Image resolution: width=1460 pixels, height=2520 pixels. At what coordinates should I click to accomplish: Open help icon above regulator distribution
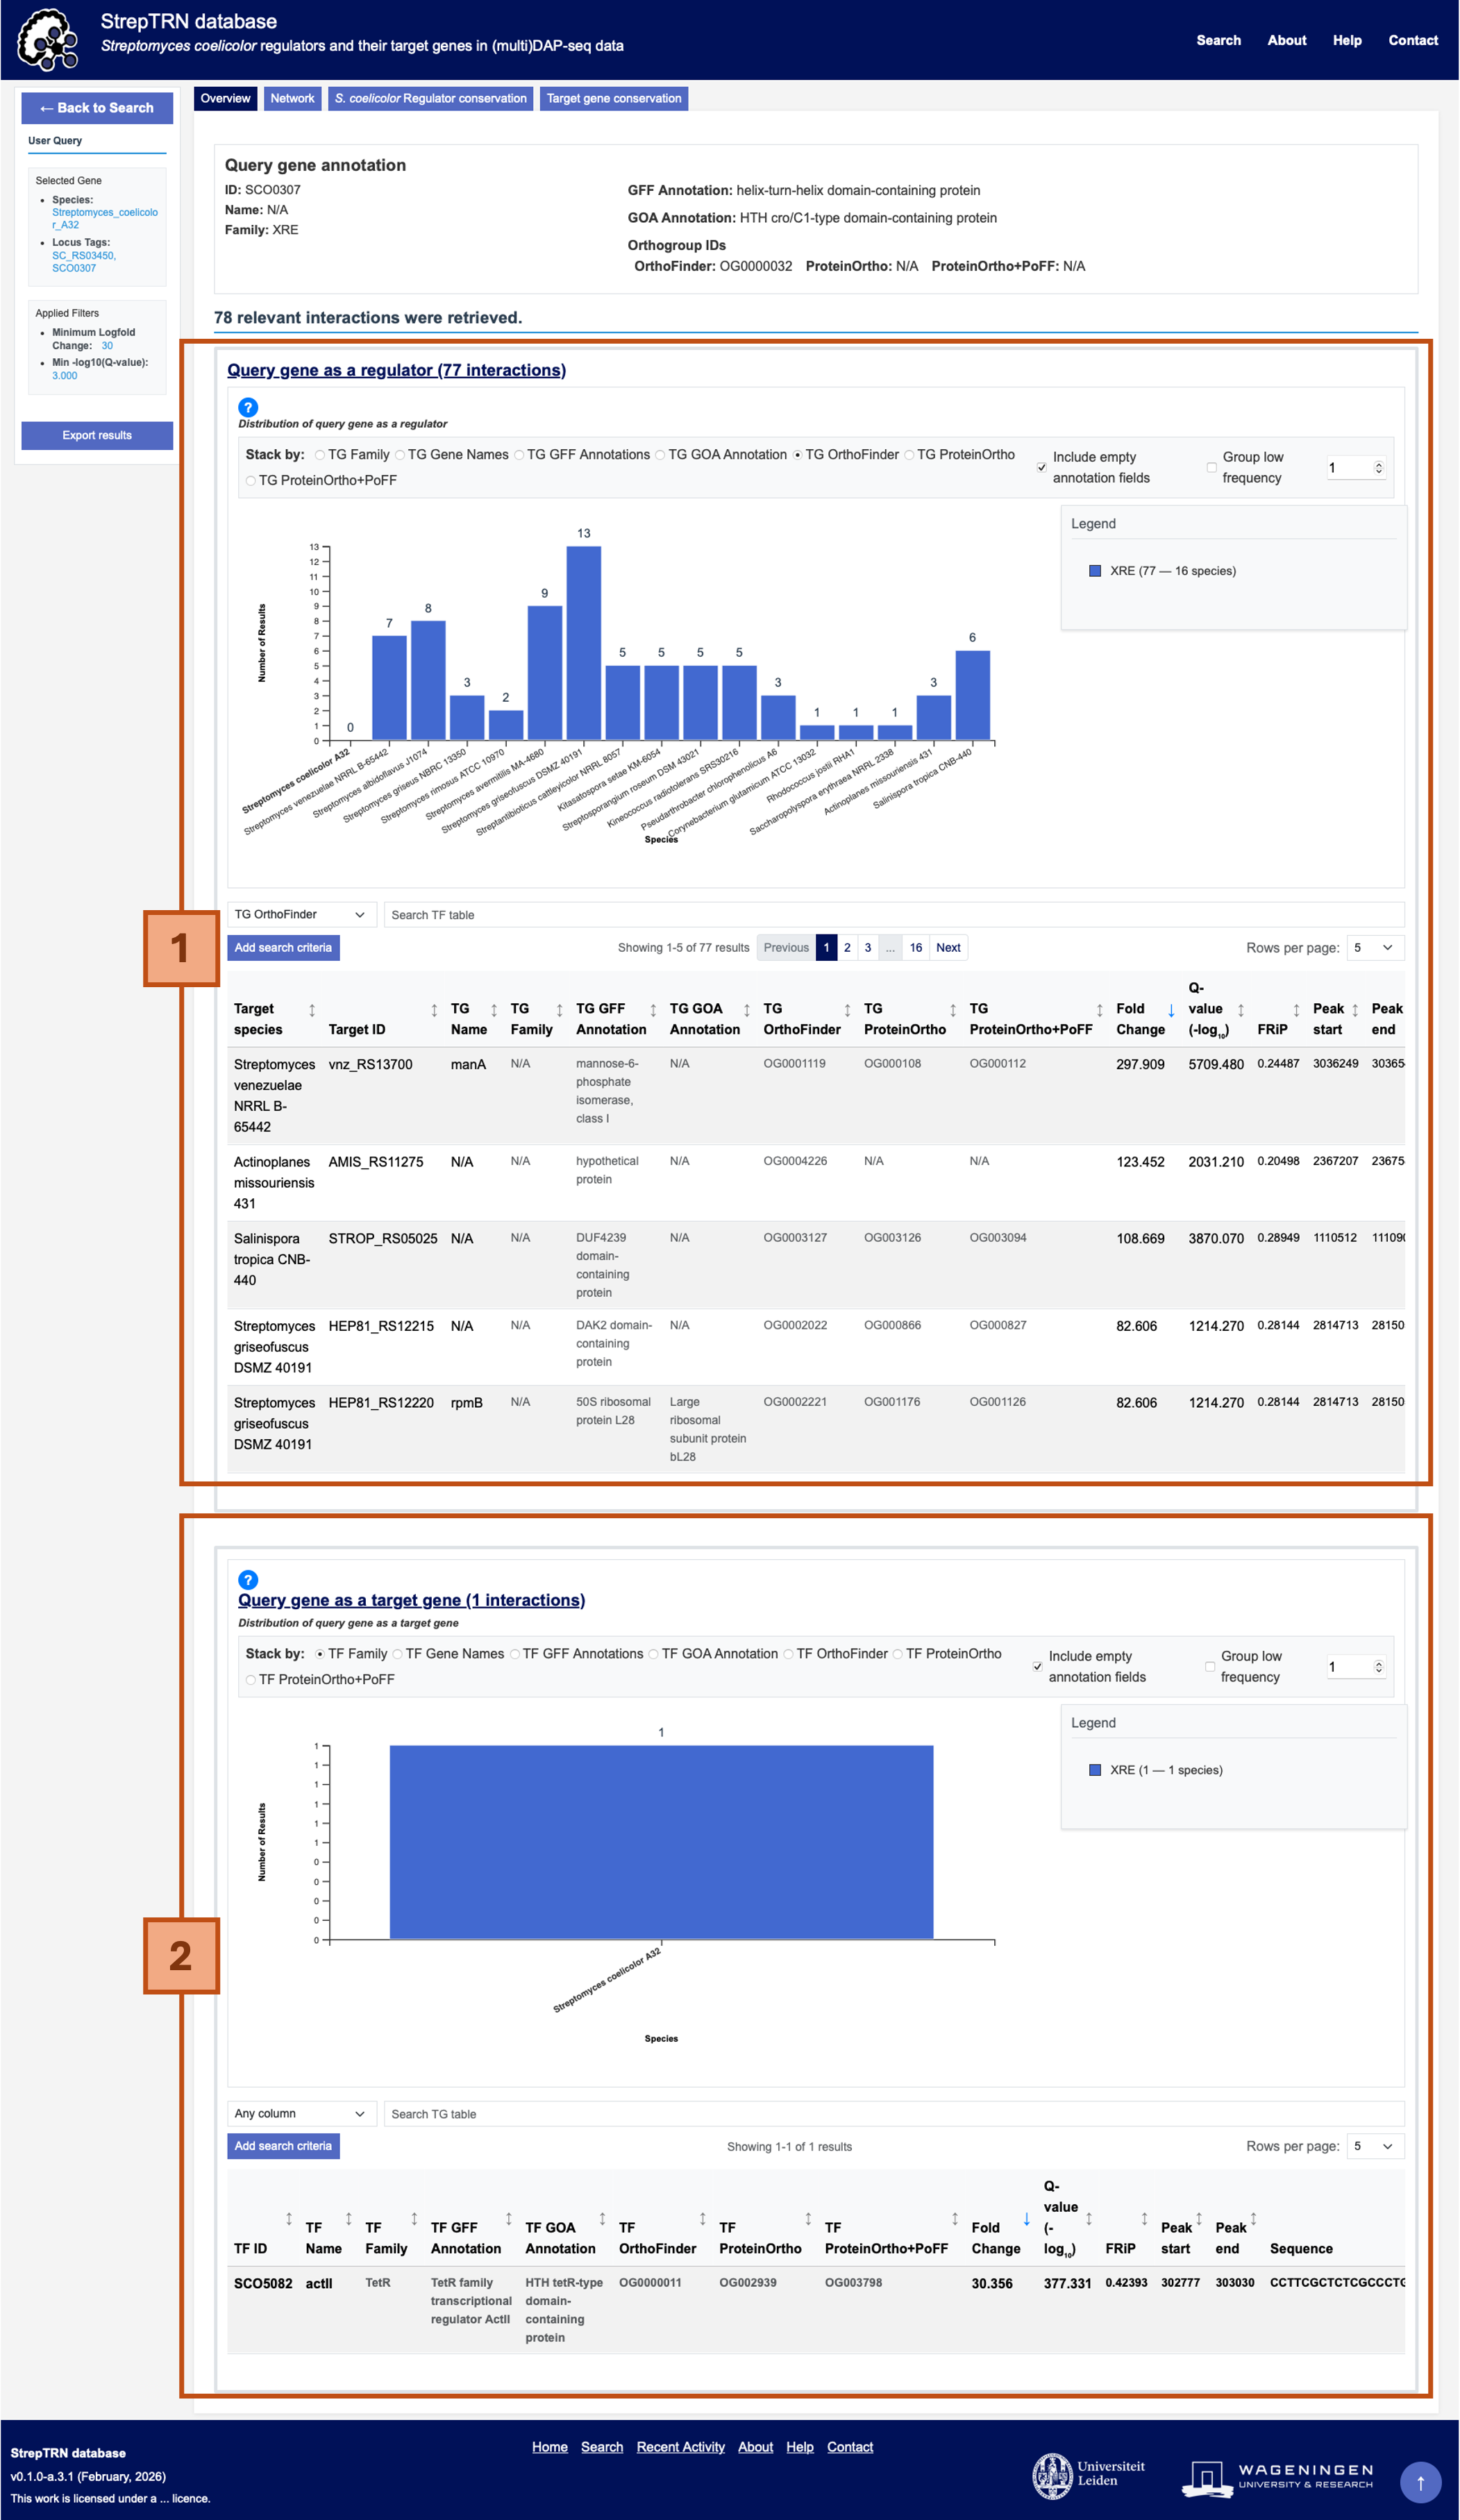point(248,407)
